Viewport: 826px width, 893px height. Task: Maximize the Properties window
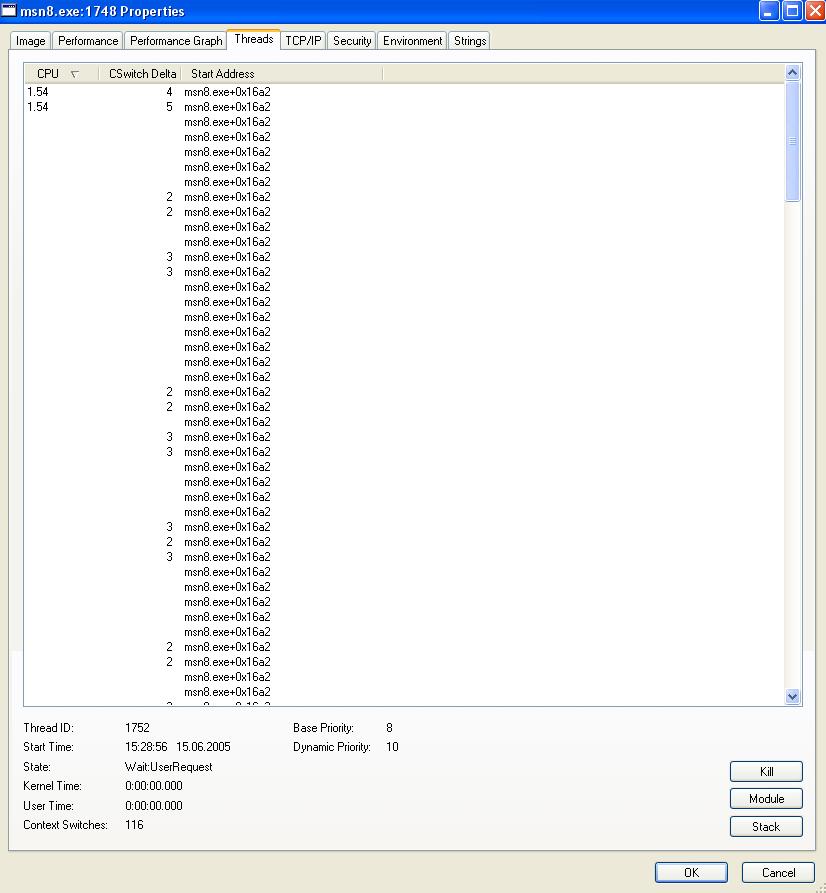[792, 11]
